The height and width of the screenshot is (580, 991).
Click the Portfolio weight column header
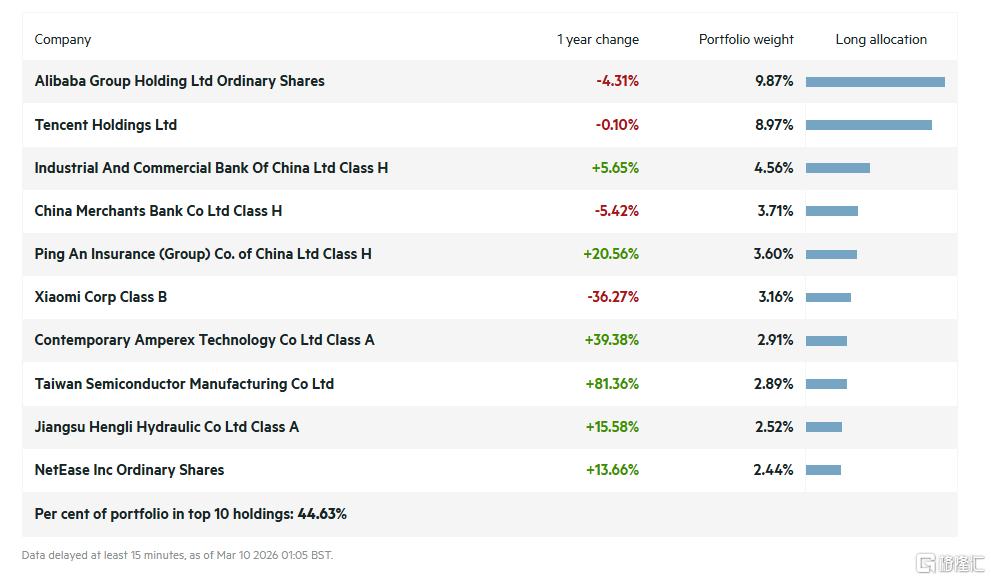[x=745, y=40]
